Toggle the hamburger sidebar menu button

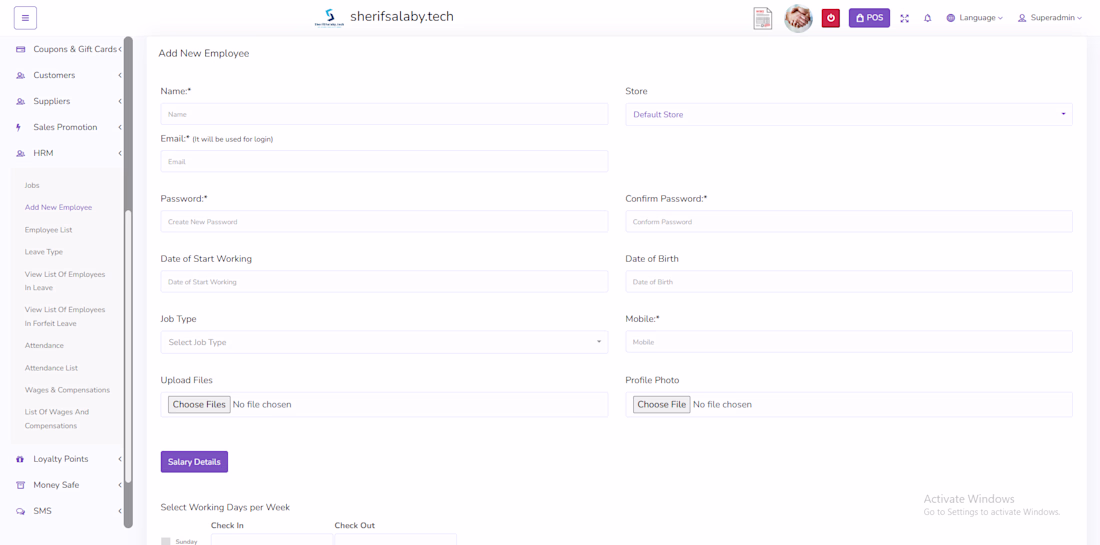(x=25, y=18)
